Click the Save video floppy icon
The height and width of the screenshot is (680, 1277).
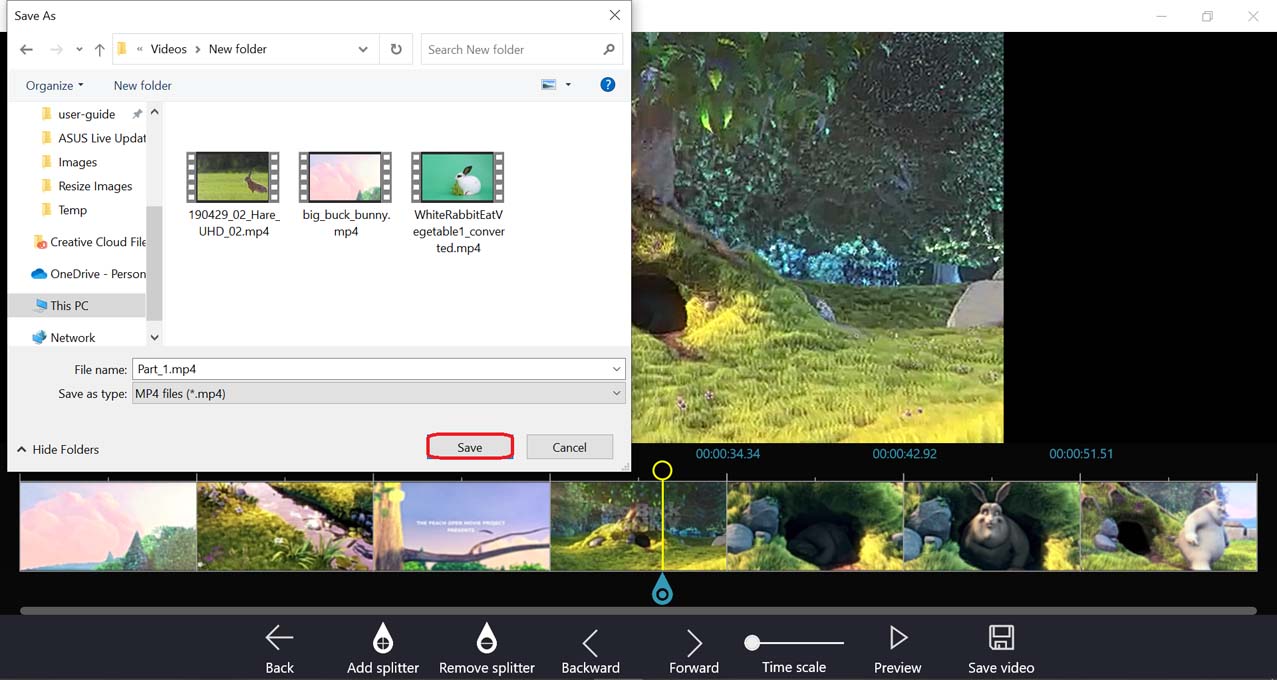coord(1000,638)
